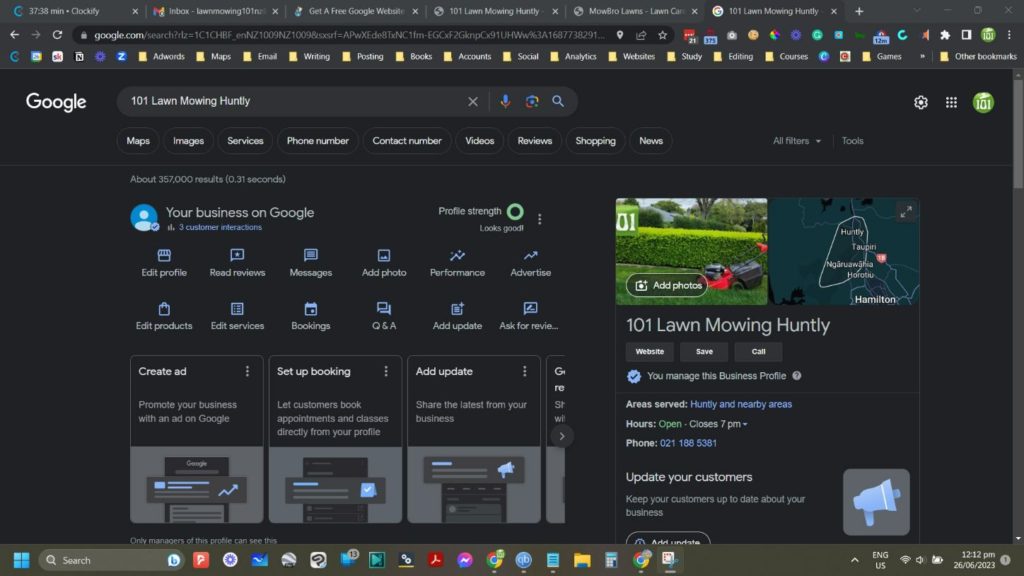This screenshot has height=576, width=1024.
Task: Open a new browser tab
Action: tap(859, 11)
